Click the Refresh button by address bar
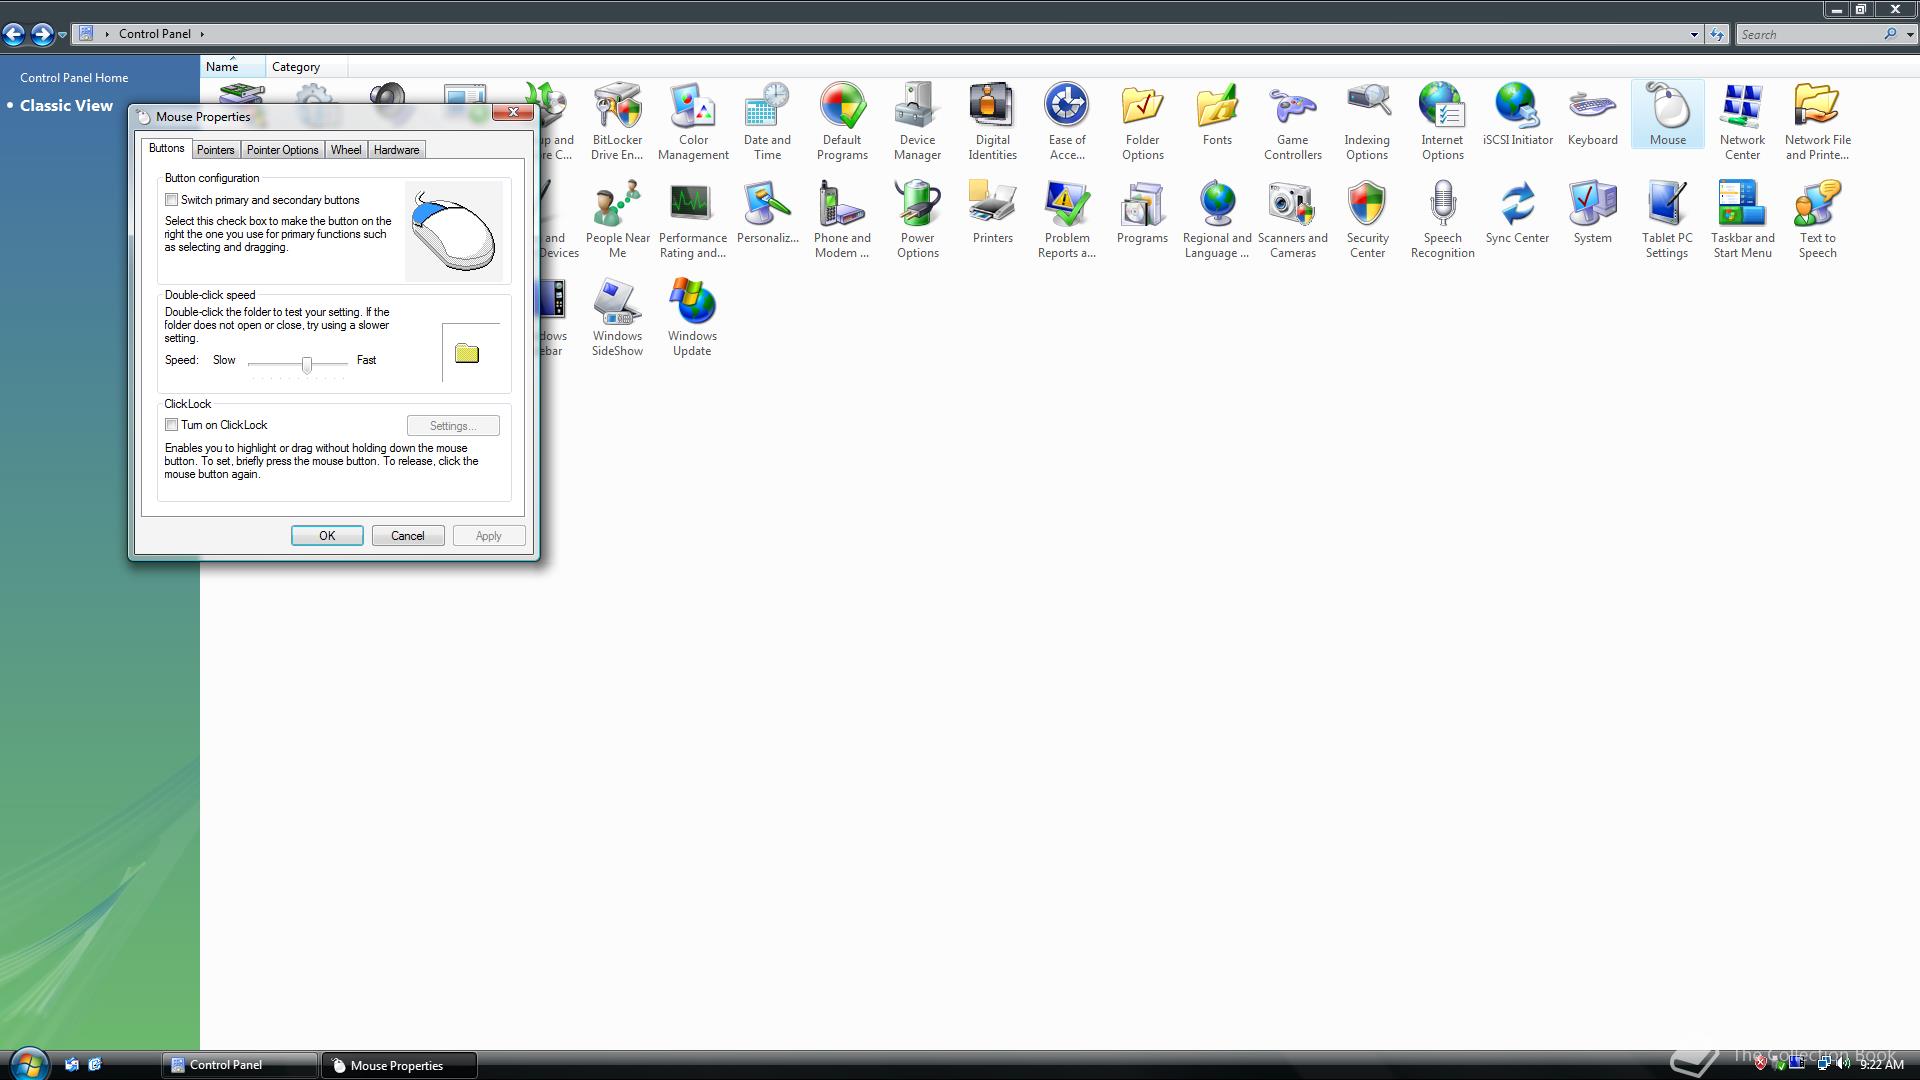 [x=1717, y=34]
